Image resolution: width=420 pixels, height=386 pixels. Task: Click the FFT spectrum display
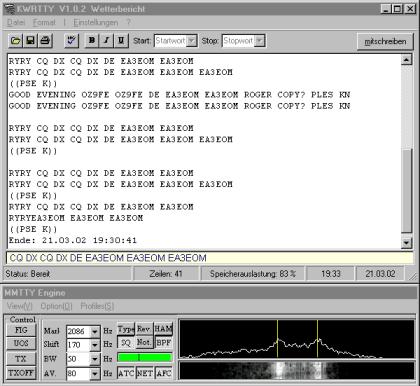click(x=296, y=339)
